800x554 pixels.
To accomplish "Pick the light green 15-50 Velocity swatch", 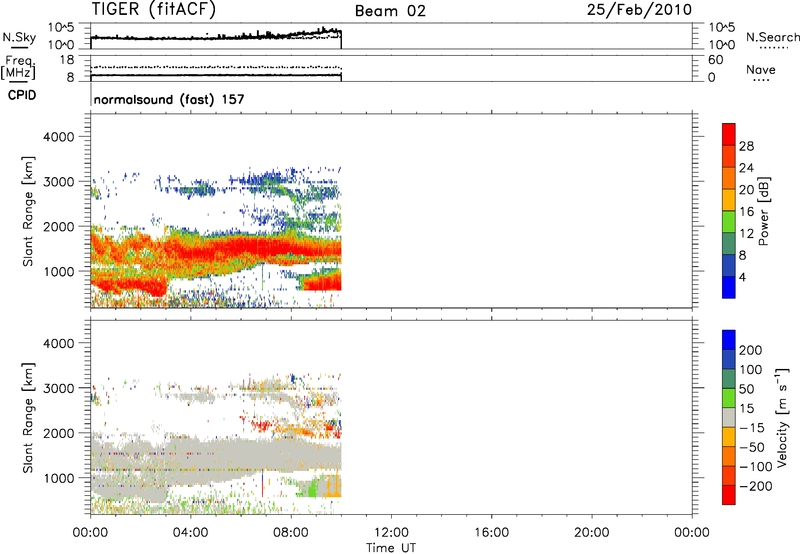I will tap(729, 398).
